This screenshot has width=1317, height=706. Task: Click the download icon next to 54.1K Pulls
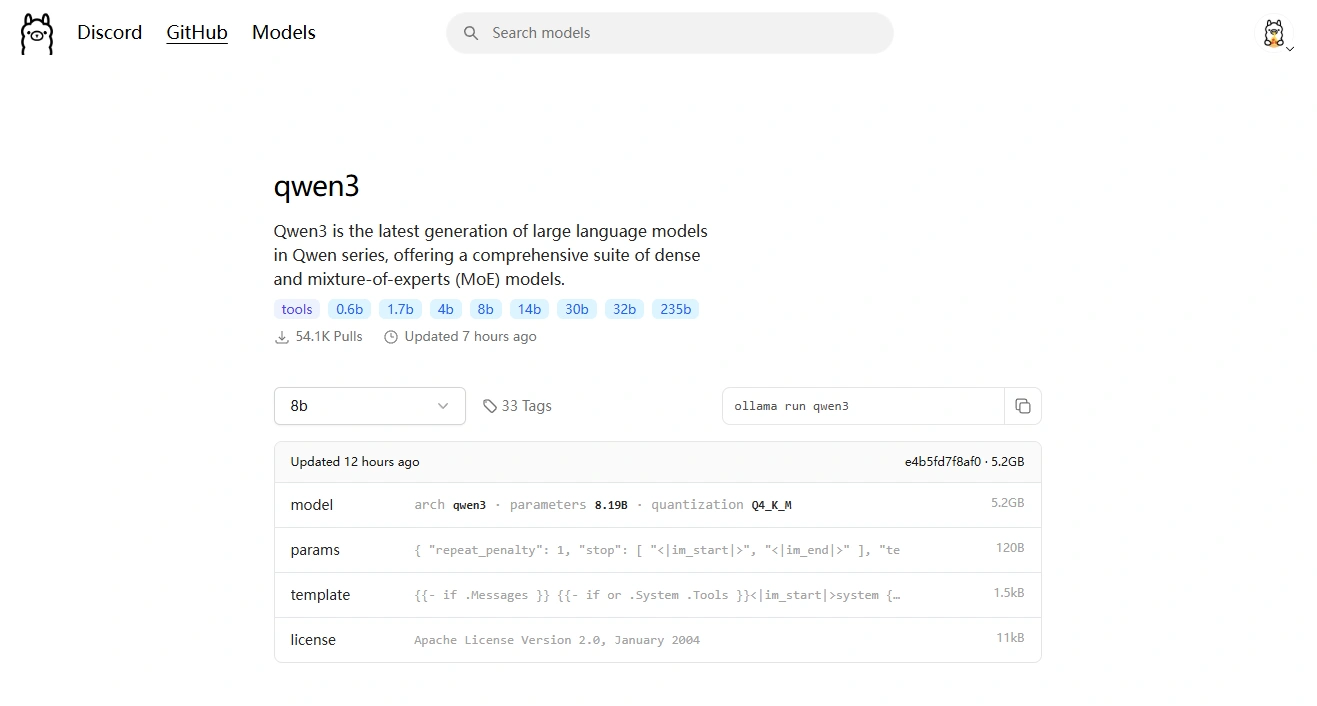click(x=282, y=337)
